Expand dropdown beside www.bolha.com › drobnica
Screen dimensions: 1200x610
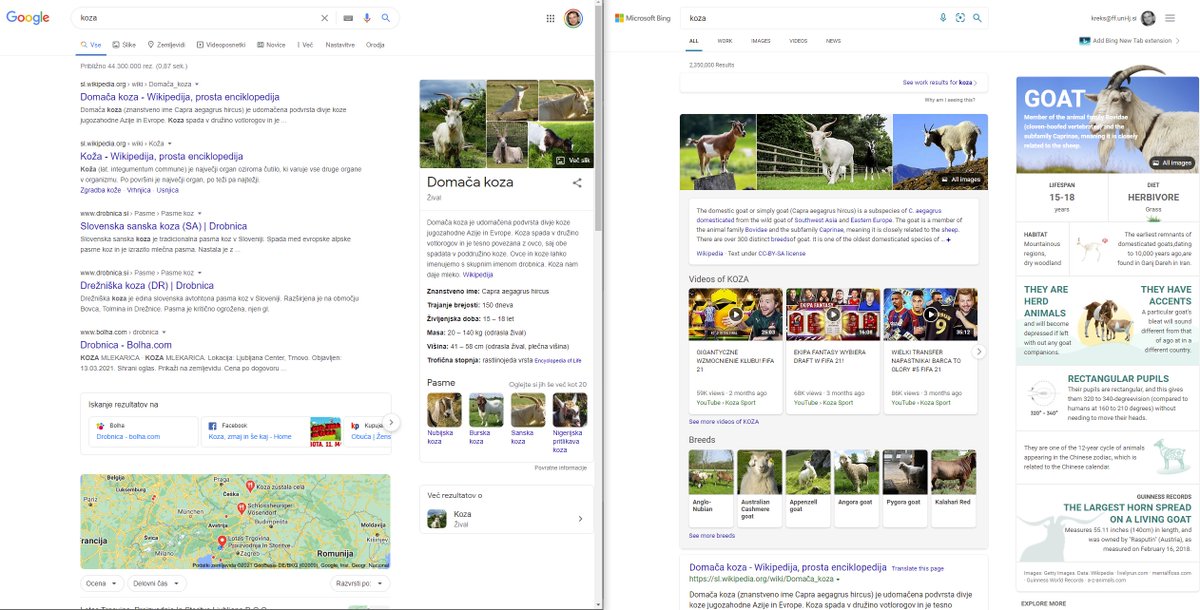click(x=164, y=332)
